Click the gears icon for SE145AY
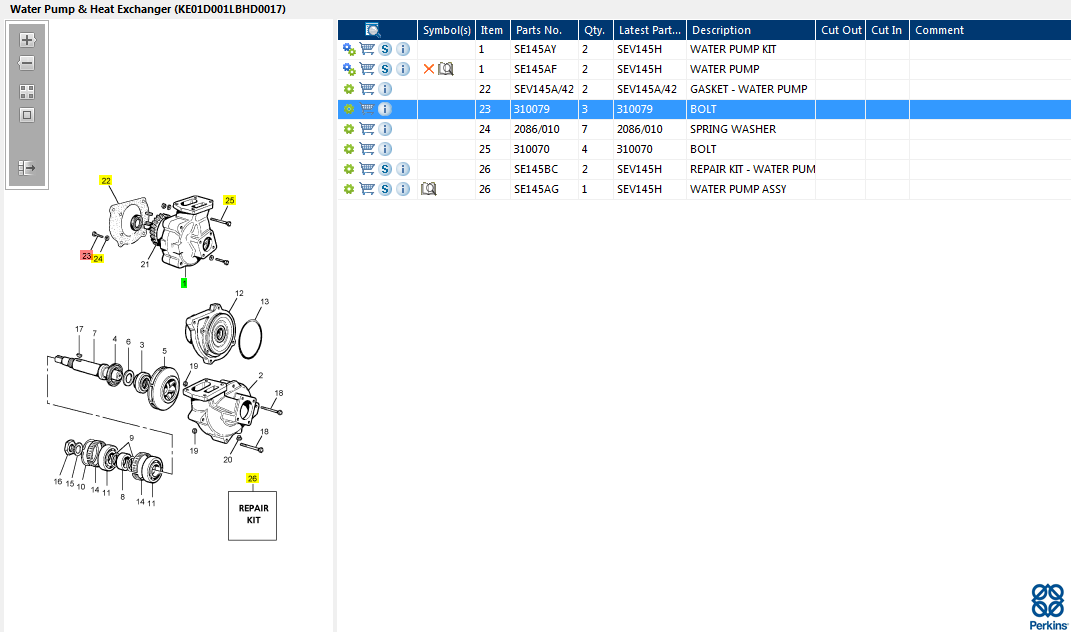The height and width of the screenshot is (632, 1071). tap(349, 49)
